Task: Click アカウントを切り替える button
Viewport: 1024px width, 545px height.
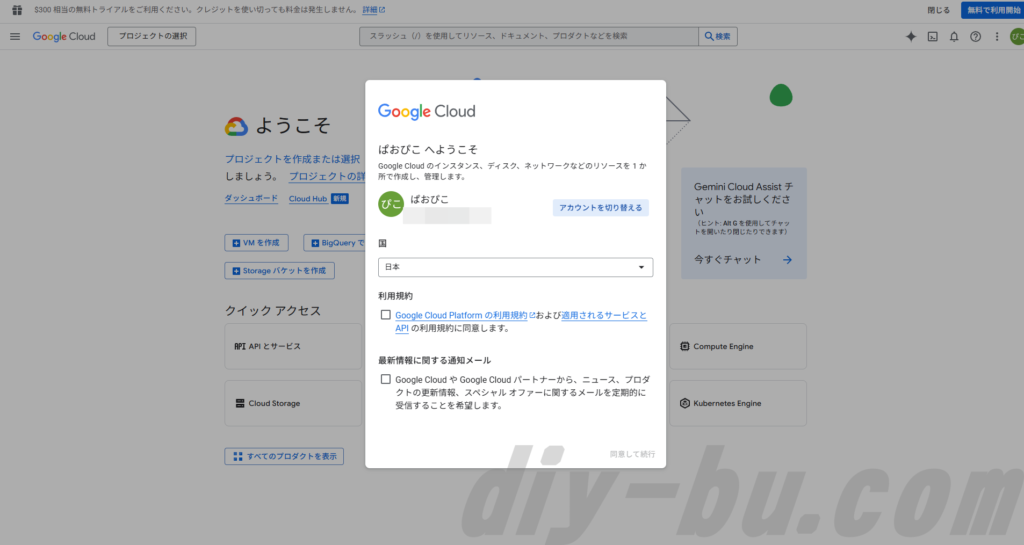Action: click(x=600, y=208)
